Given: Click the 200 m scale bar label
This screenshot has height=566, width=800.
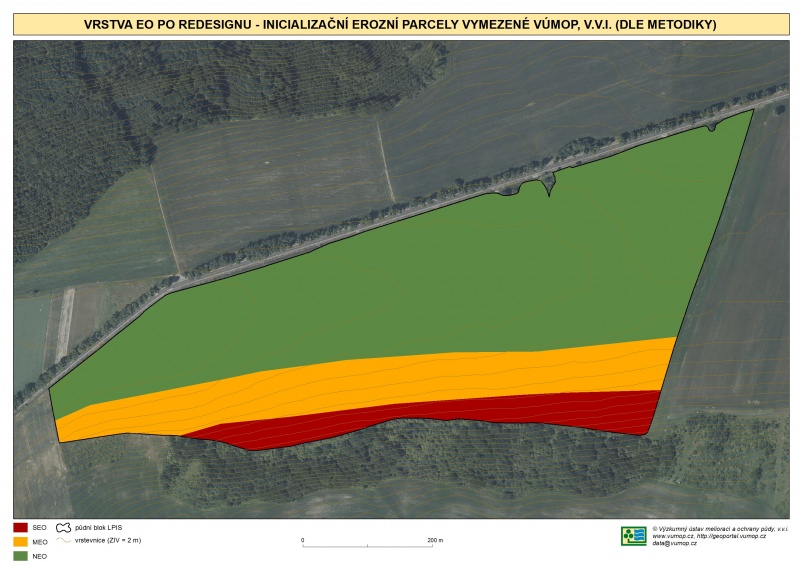Looking at the screenshot, I should [x=435, y=540].
